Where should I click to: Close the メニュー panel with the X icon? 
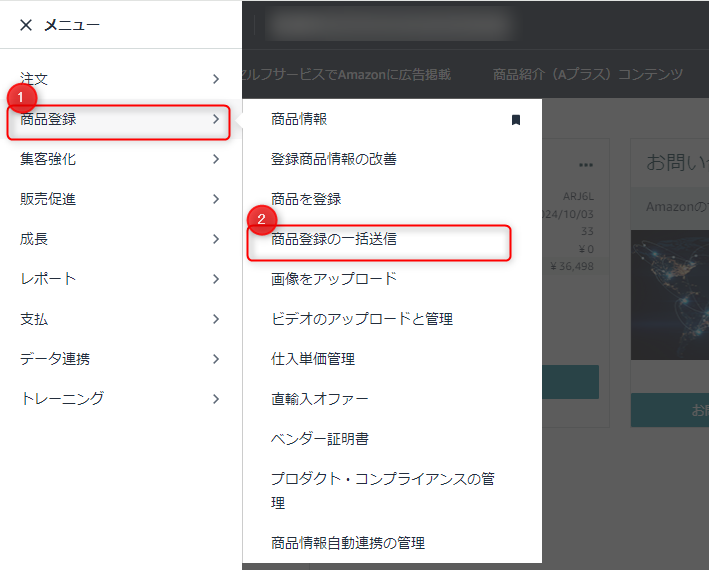[26, 25]
